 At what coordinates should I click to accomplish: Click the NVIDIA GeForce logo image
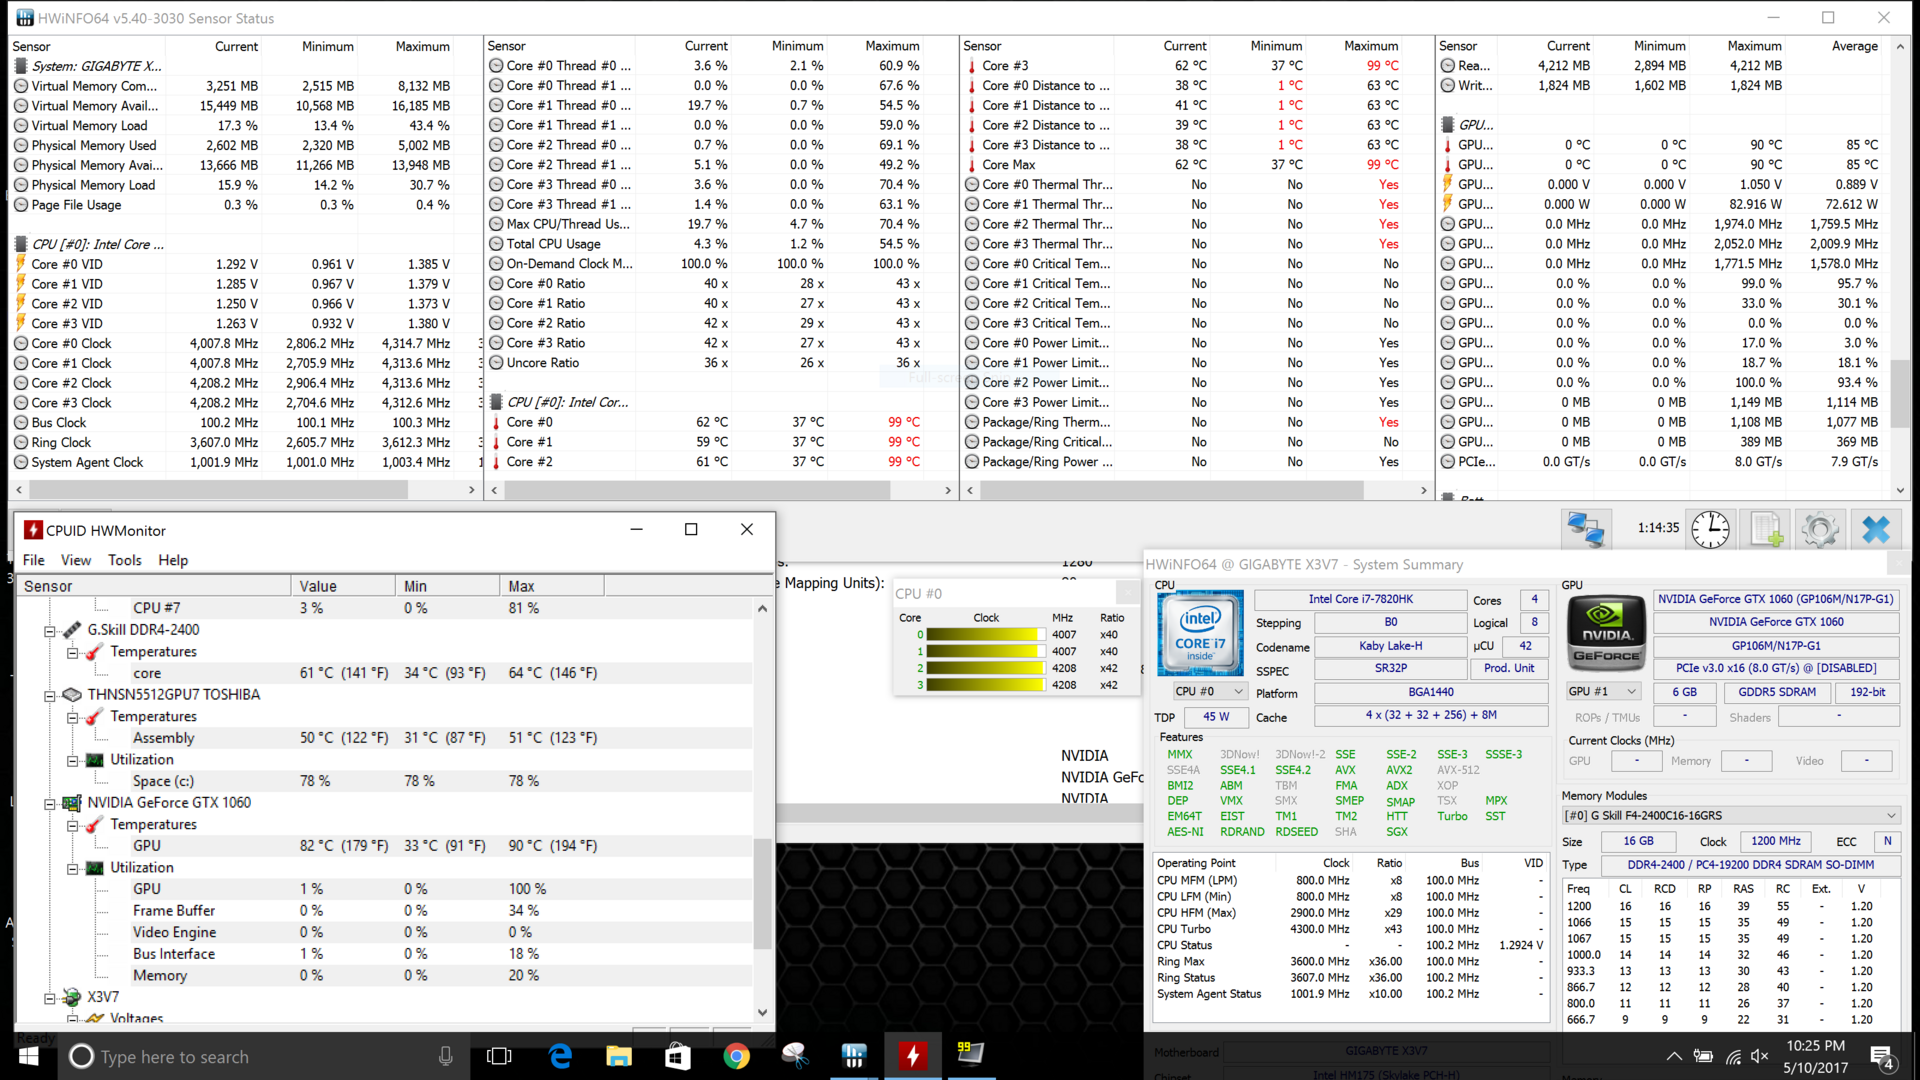1606,633
